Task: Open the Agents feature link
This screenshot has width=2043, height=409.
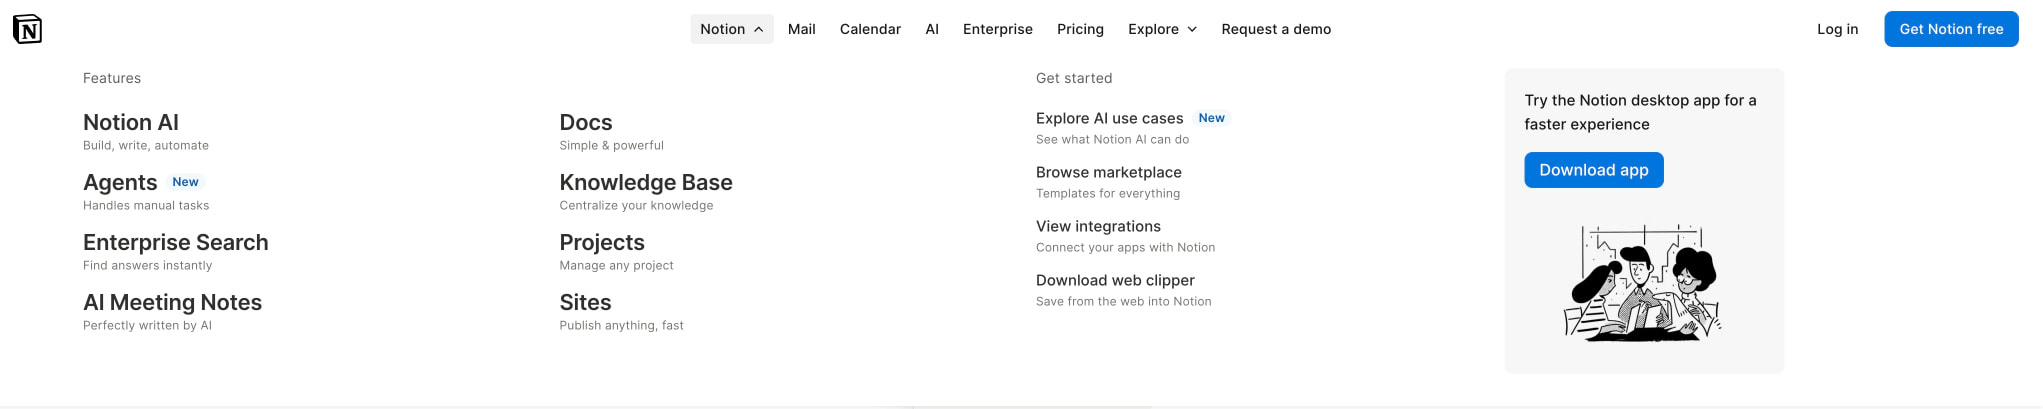Action: point(120,182)
